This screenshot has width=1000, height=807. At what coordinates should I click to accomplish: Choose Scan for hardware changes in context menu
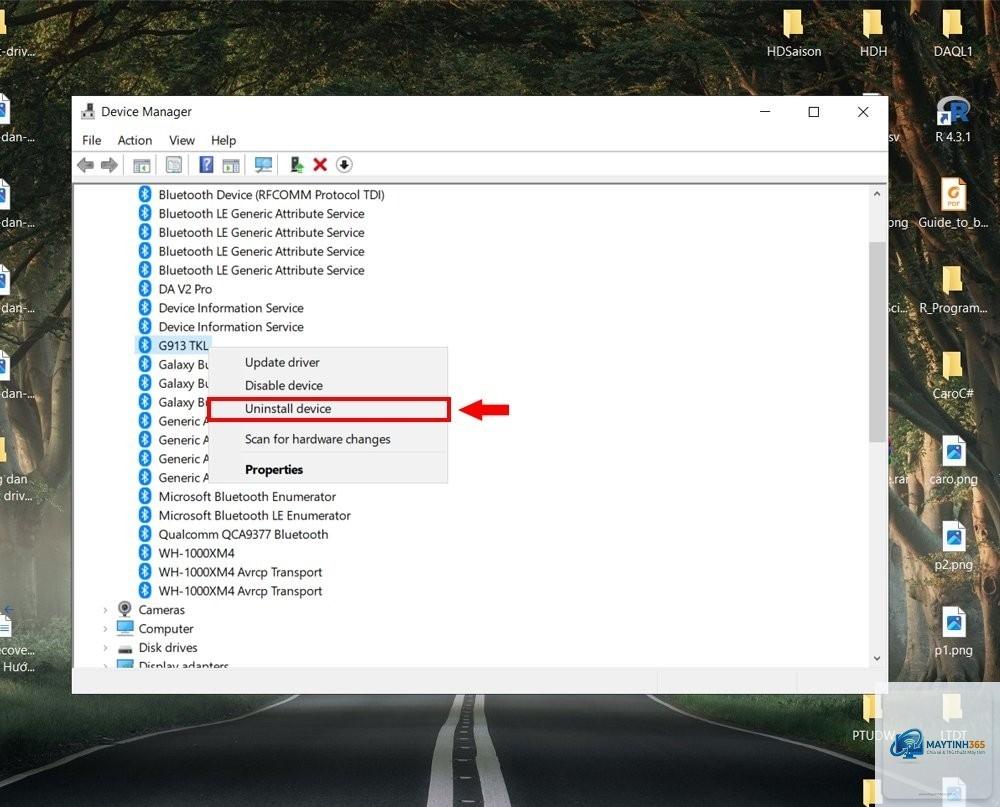click(x=328, y=439)
